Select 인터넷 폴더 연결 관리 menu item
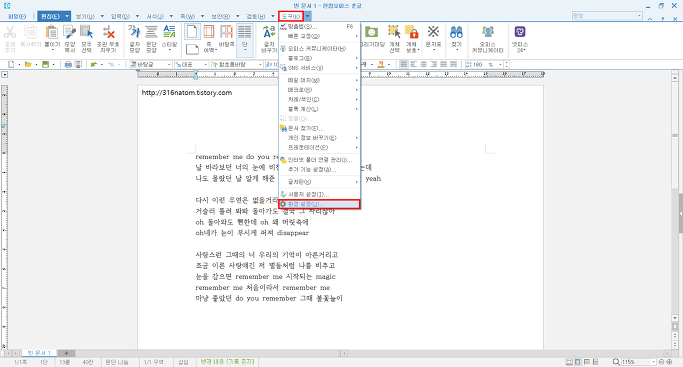The height and width of the screenshot is (367, 683). [x=319, y=160]
